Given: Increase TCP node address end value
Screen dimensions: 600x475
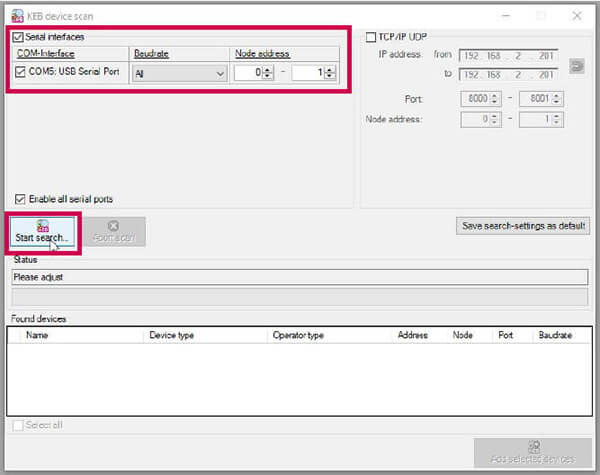Looking at the screenshot, I should (x=557, y=116).
